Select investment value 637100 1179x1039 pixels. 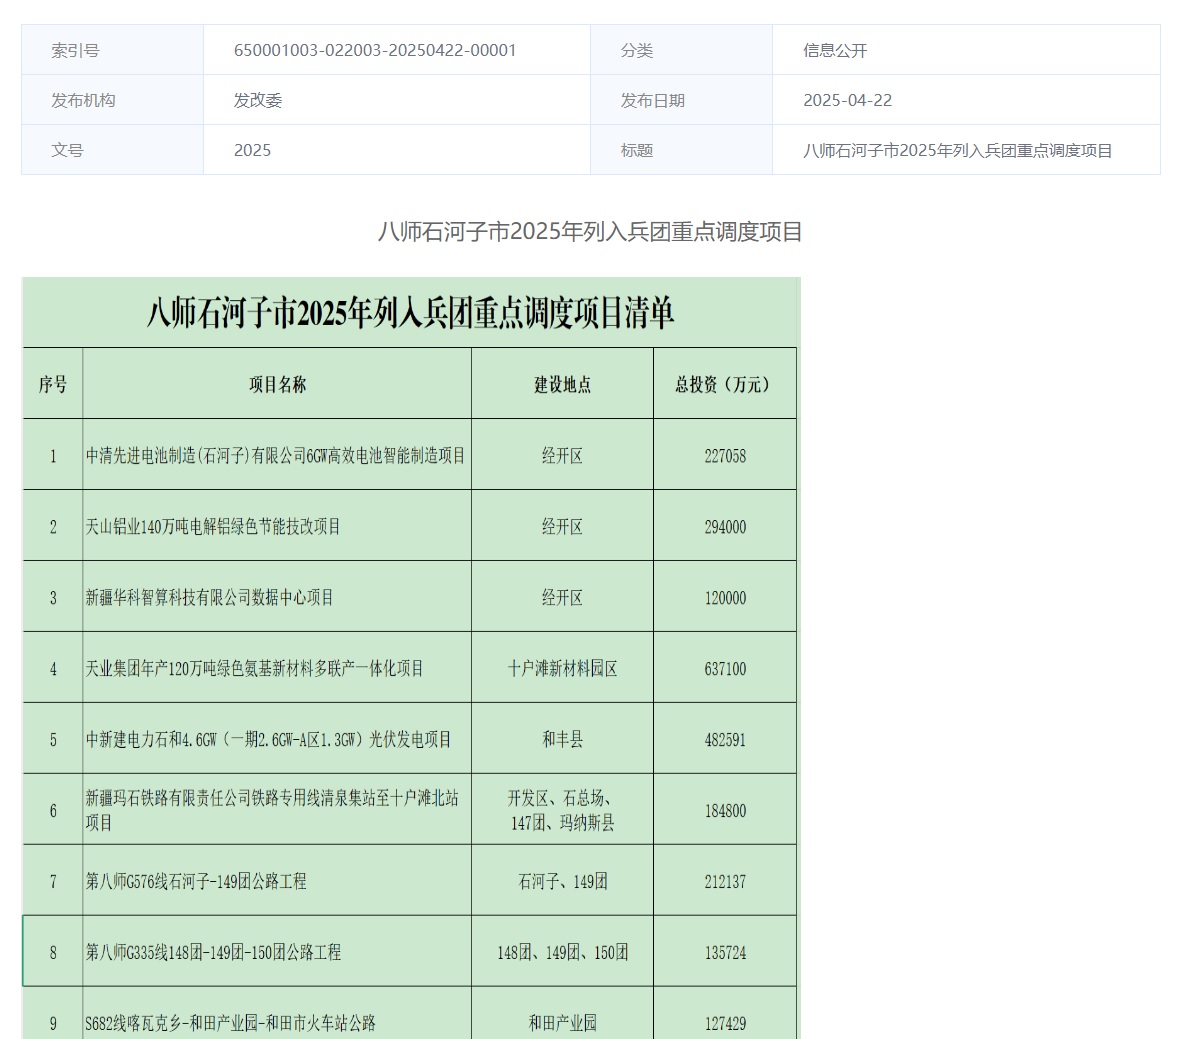pos(725,668)
